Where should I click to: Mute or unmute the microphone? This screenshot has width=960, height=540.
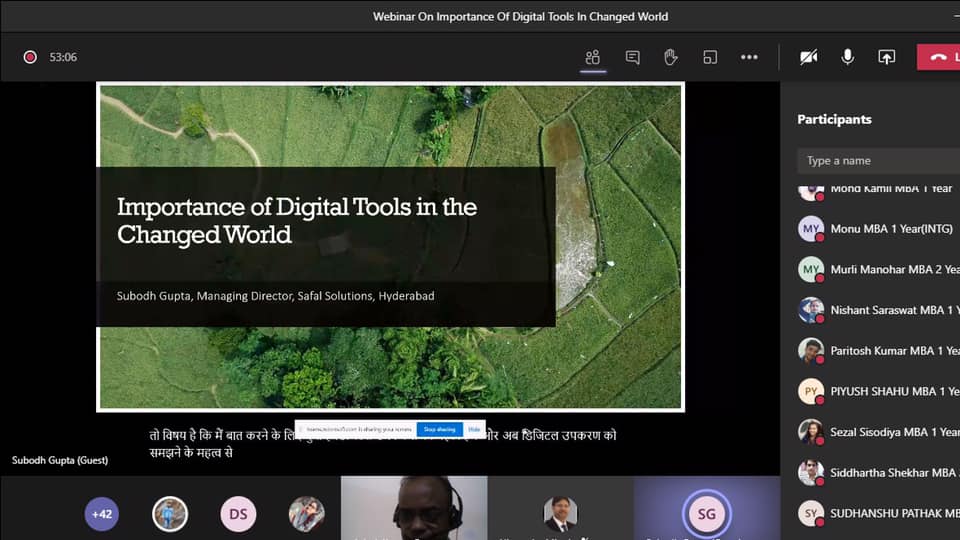point(847,57)
